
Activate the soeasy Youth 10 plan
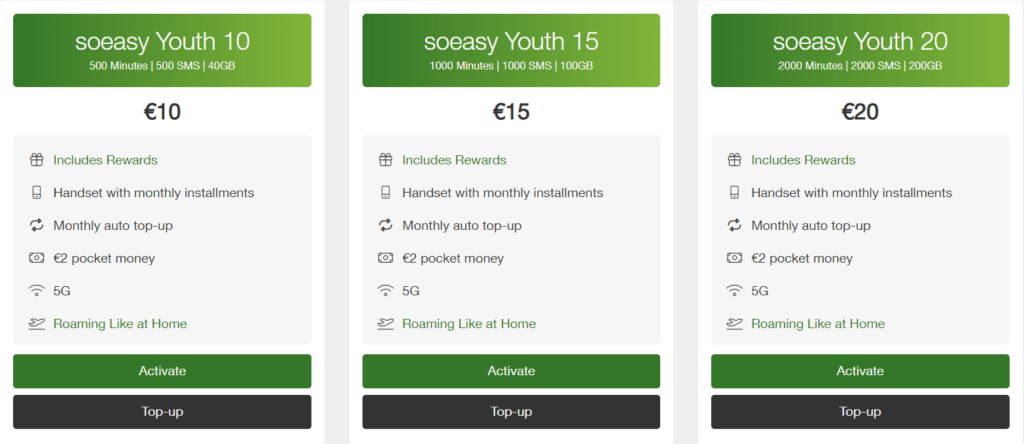tap(162, 371)
